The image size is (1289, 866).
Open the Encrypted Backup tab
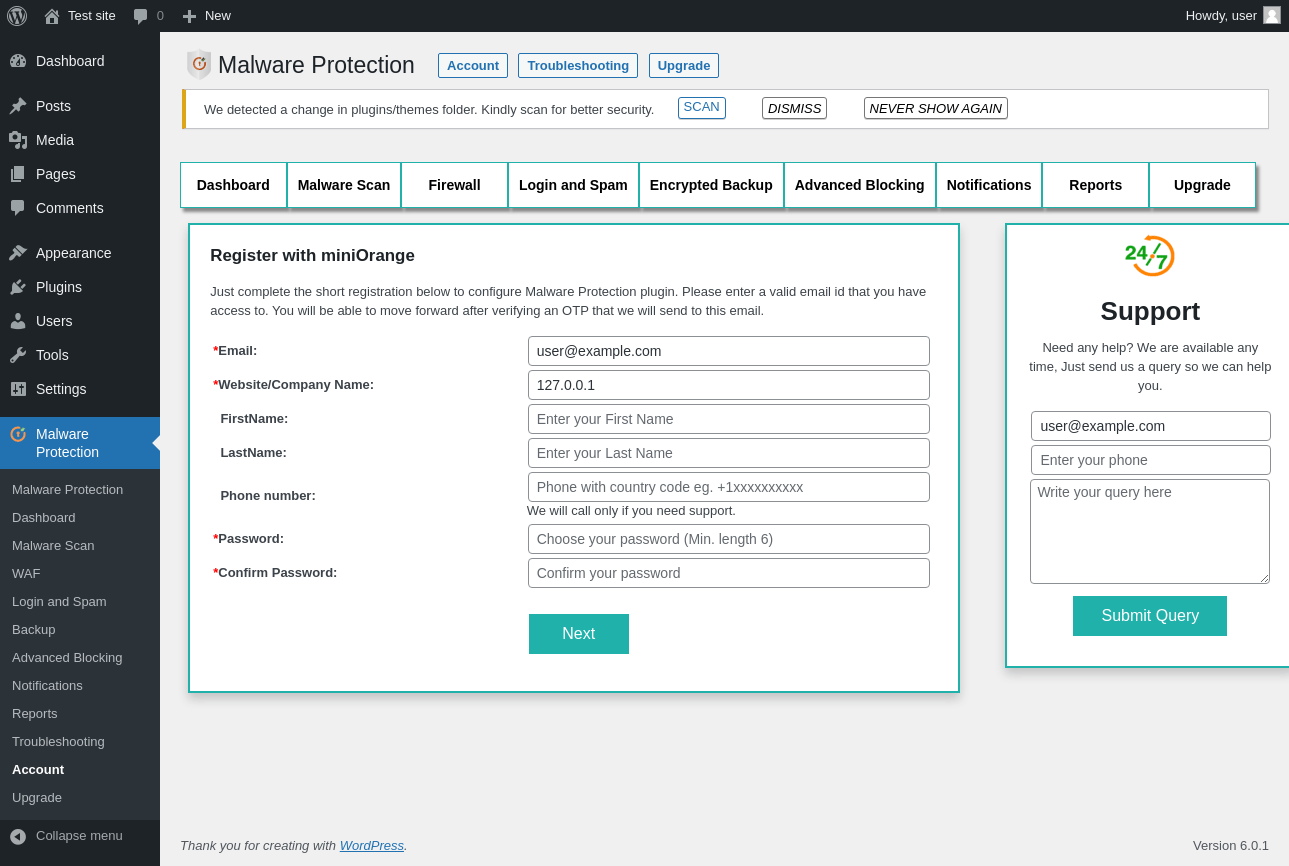(711, 185)
